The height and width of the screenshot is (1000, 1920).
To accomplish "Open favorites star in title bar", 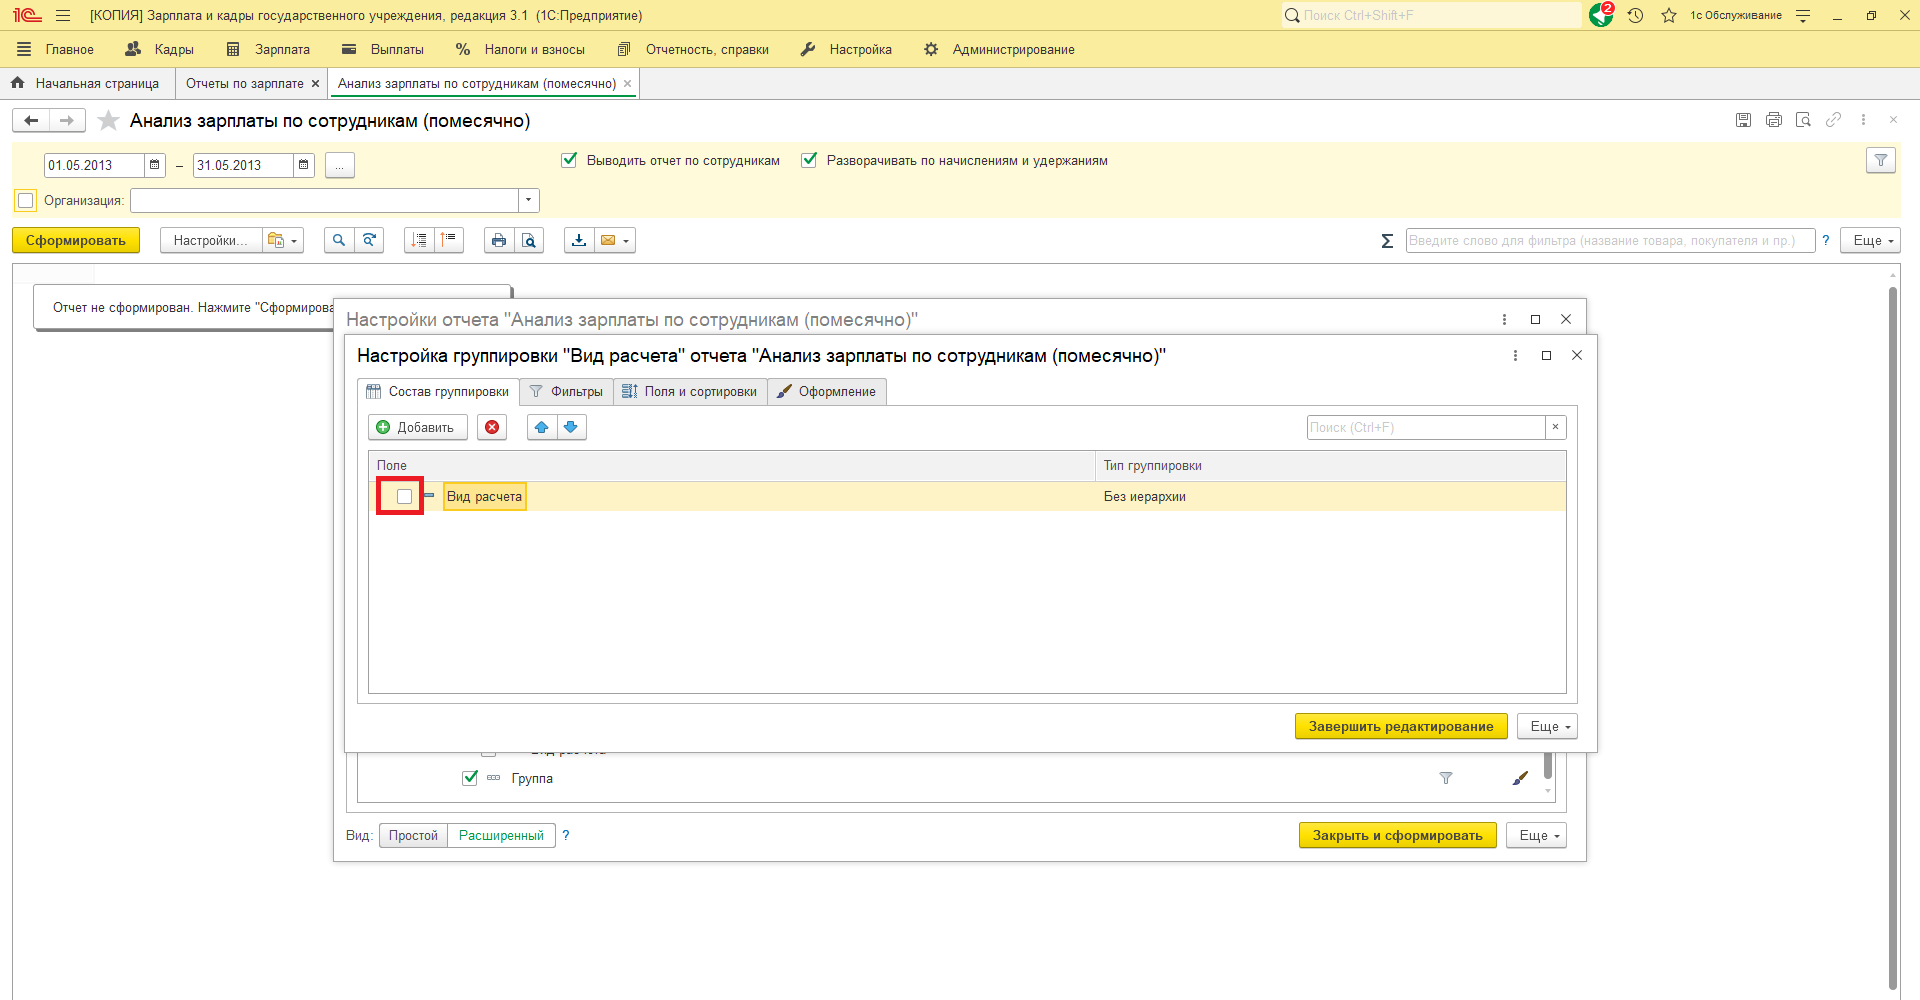I will pos(1669,15).
